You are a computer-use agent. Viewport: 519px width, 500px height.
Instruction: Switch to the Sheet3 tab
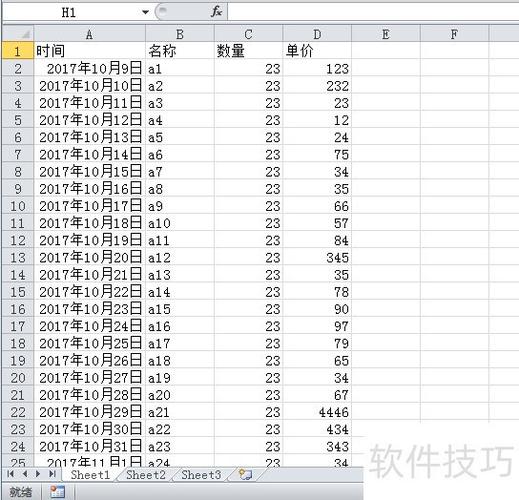click(x=201, y=475)
